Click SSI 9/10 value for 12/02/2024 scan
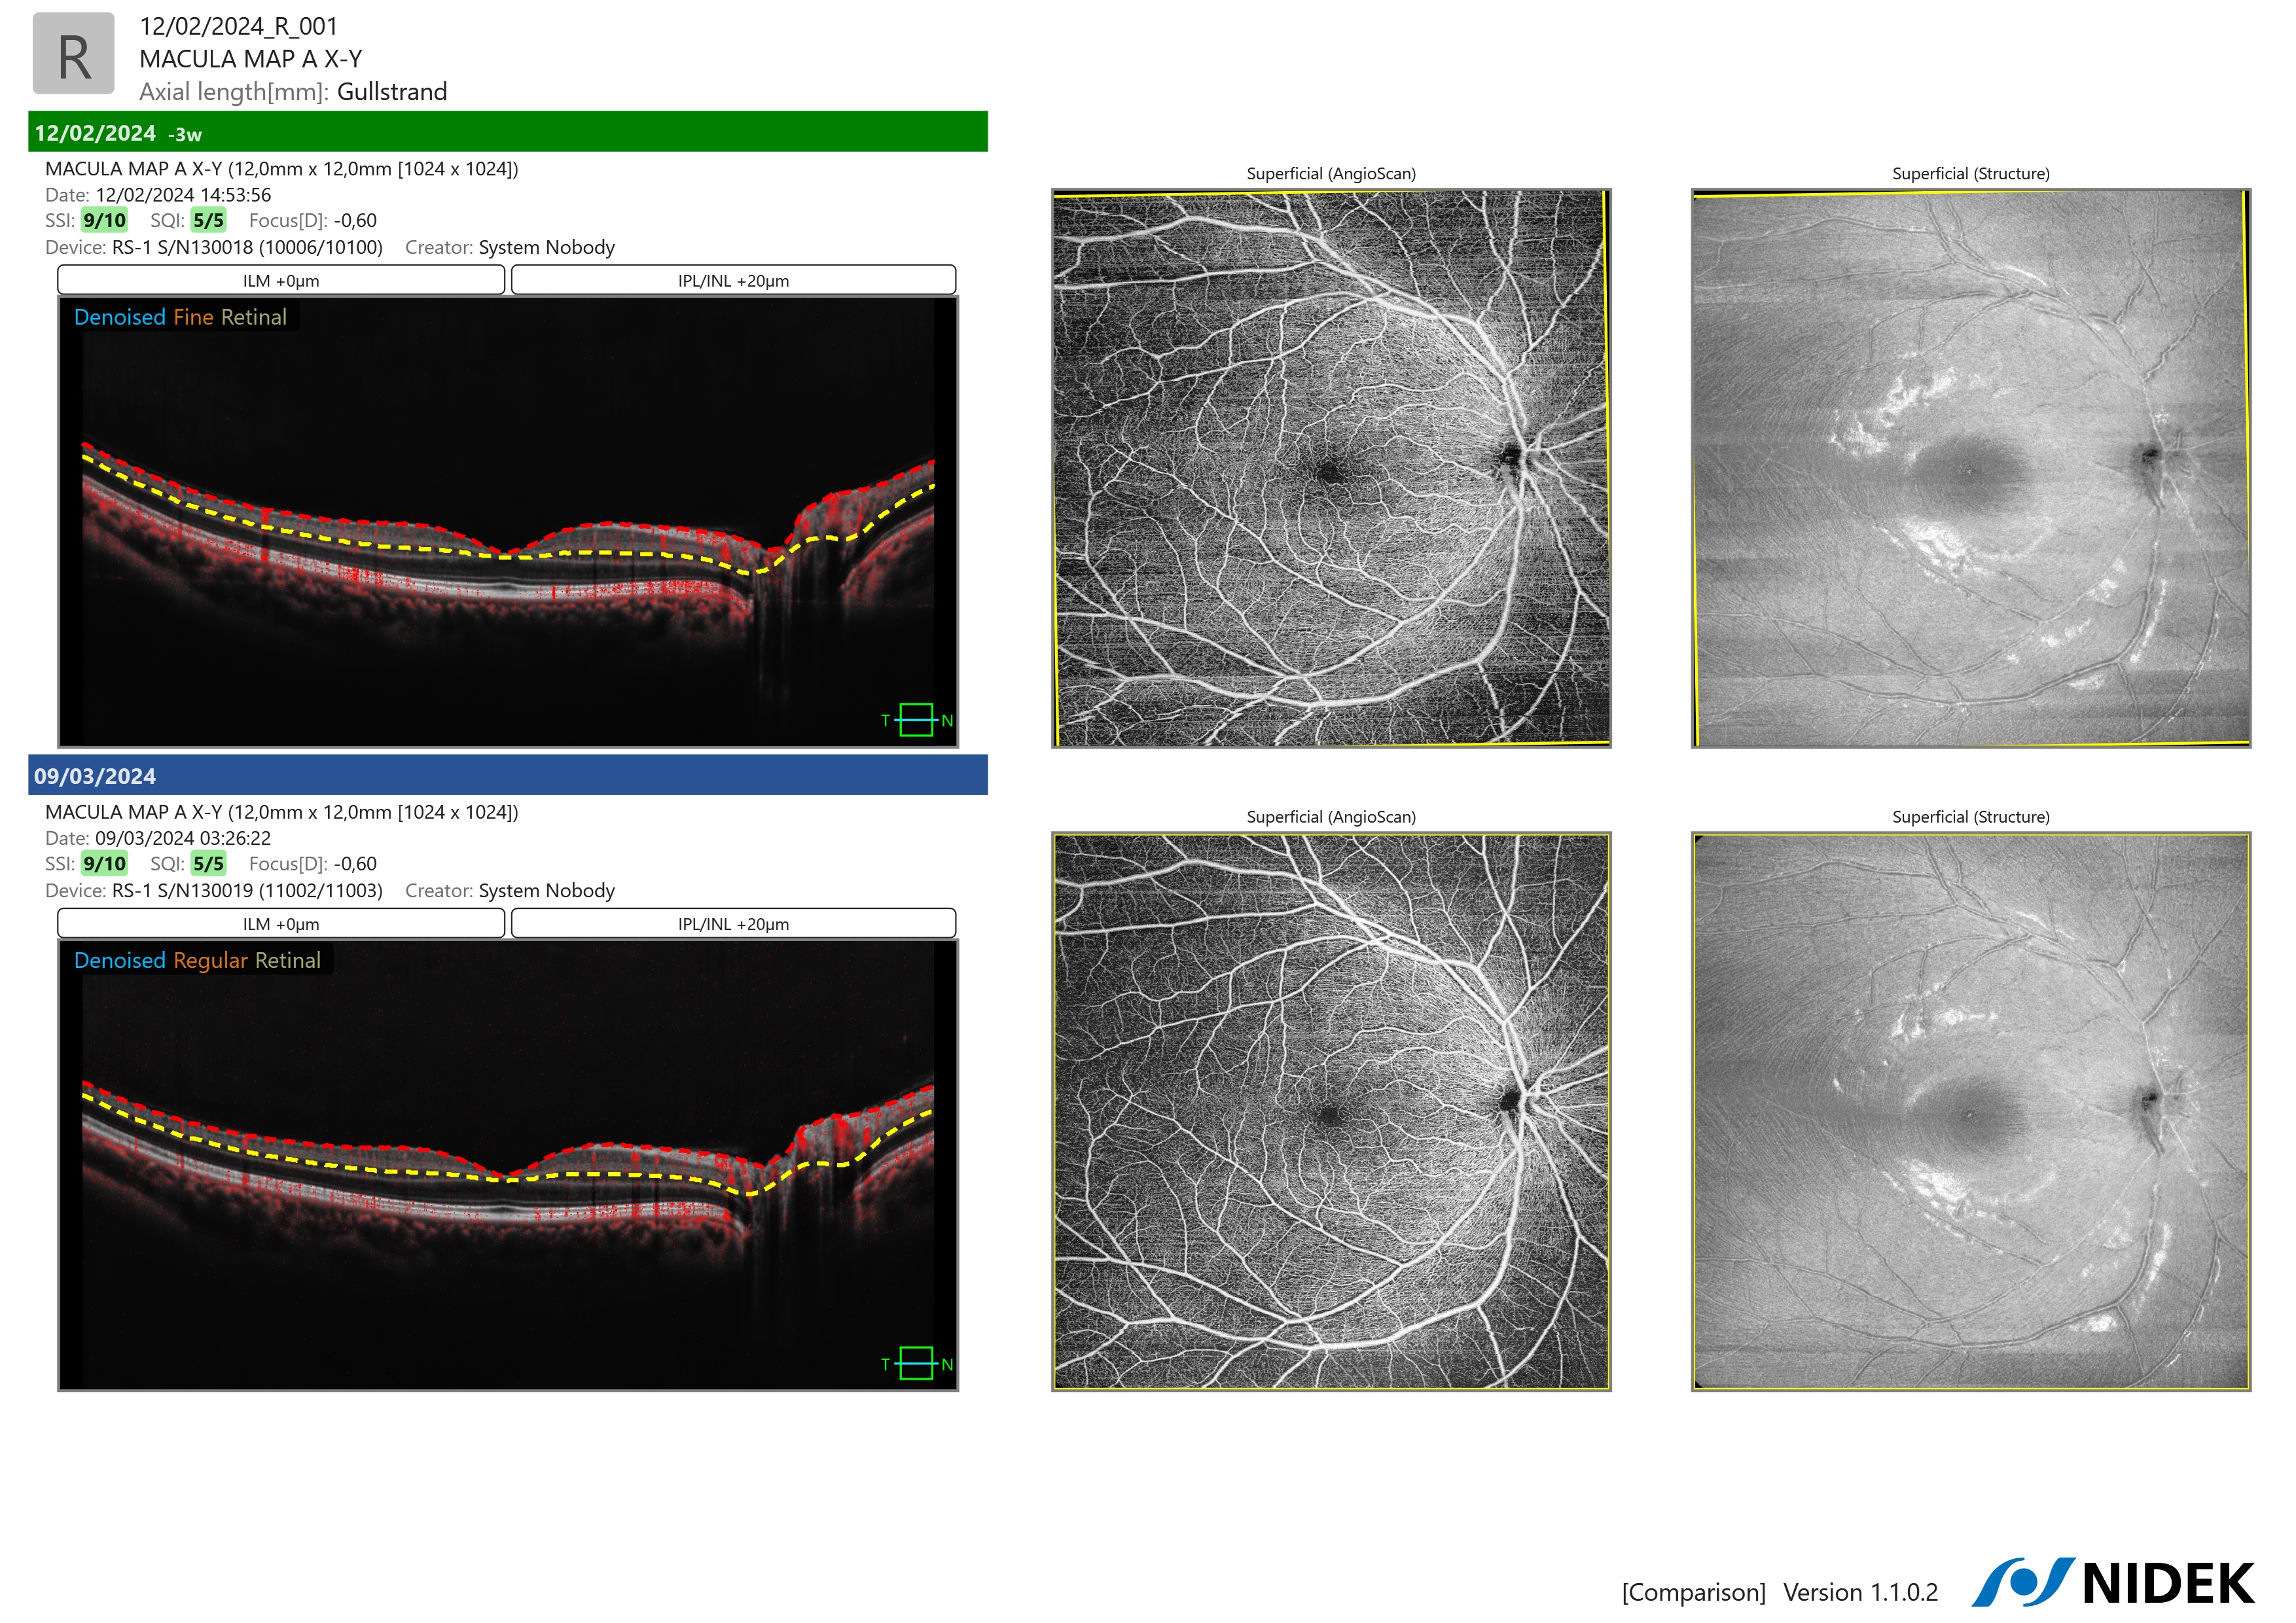This screenshot has width=2296, height=1623. 104,220
